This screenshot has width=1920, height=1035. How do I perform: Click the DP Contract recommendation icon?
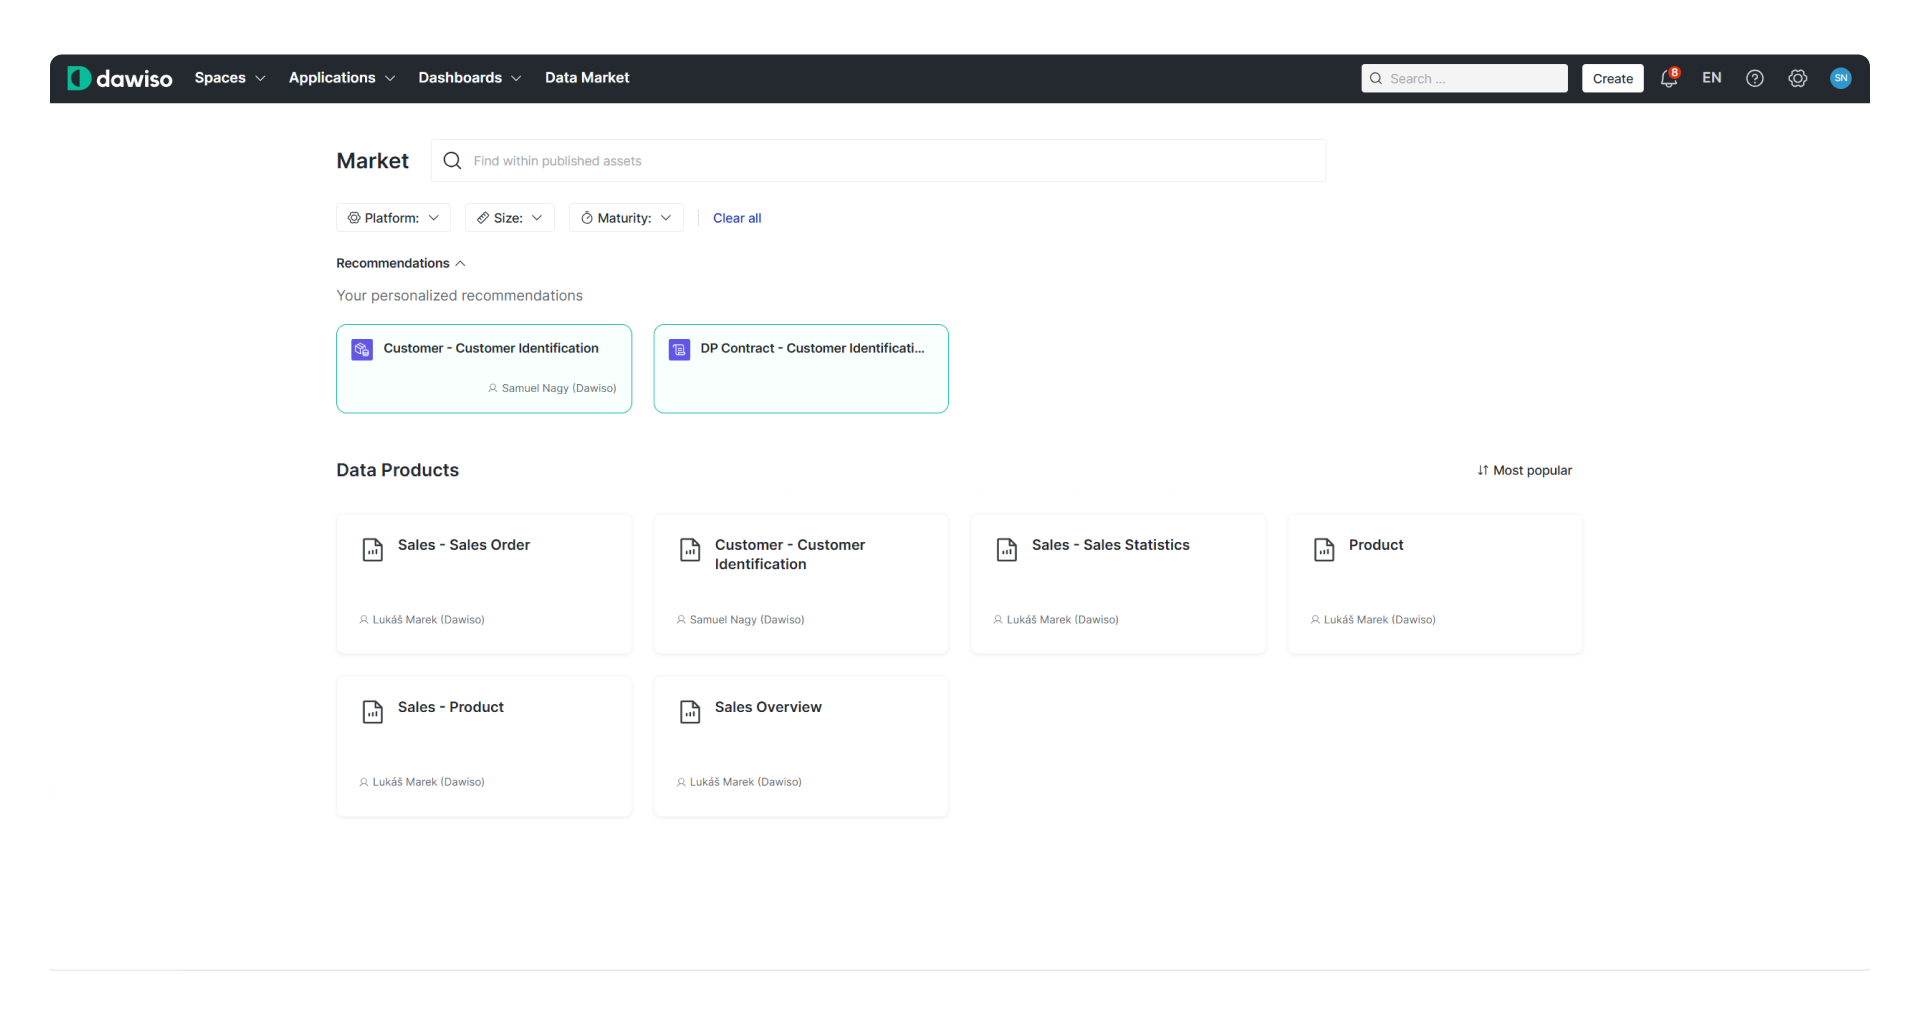point(679,349)
